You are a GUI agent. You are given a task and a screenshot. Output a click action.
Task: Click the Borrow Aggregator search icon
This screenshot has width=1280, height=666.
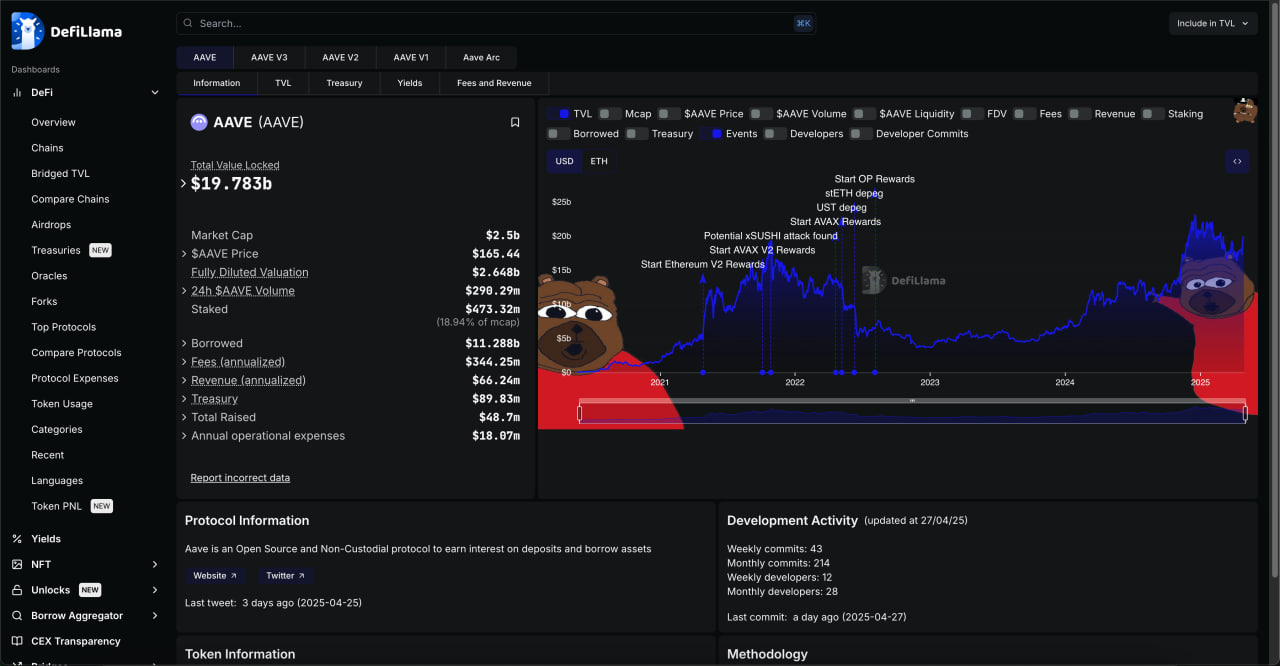click(17, 616)
